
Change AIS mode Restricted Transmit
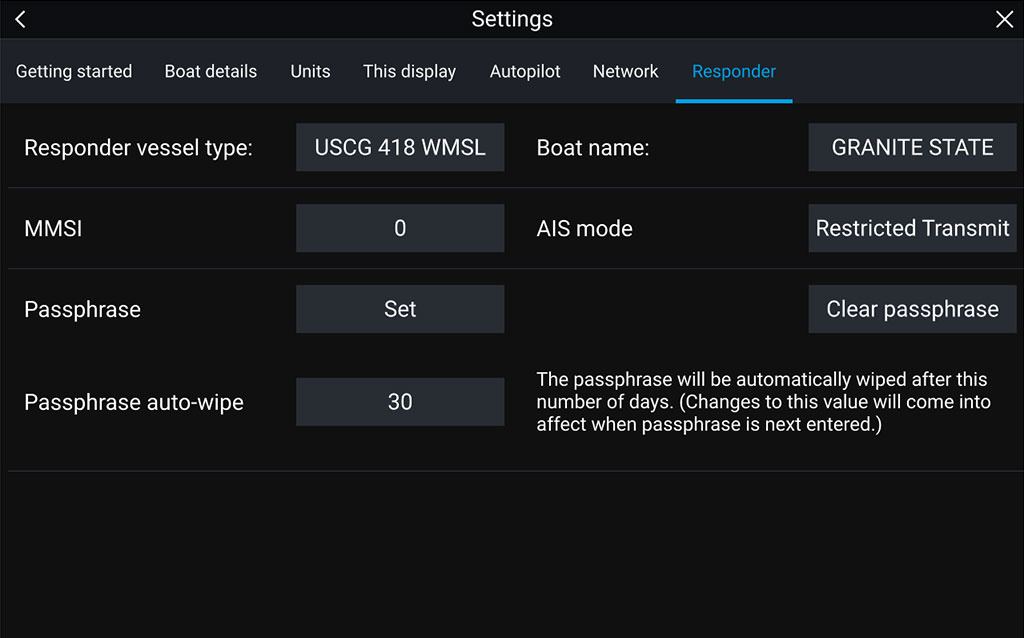click(x=912, y=228)
